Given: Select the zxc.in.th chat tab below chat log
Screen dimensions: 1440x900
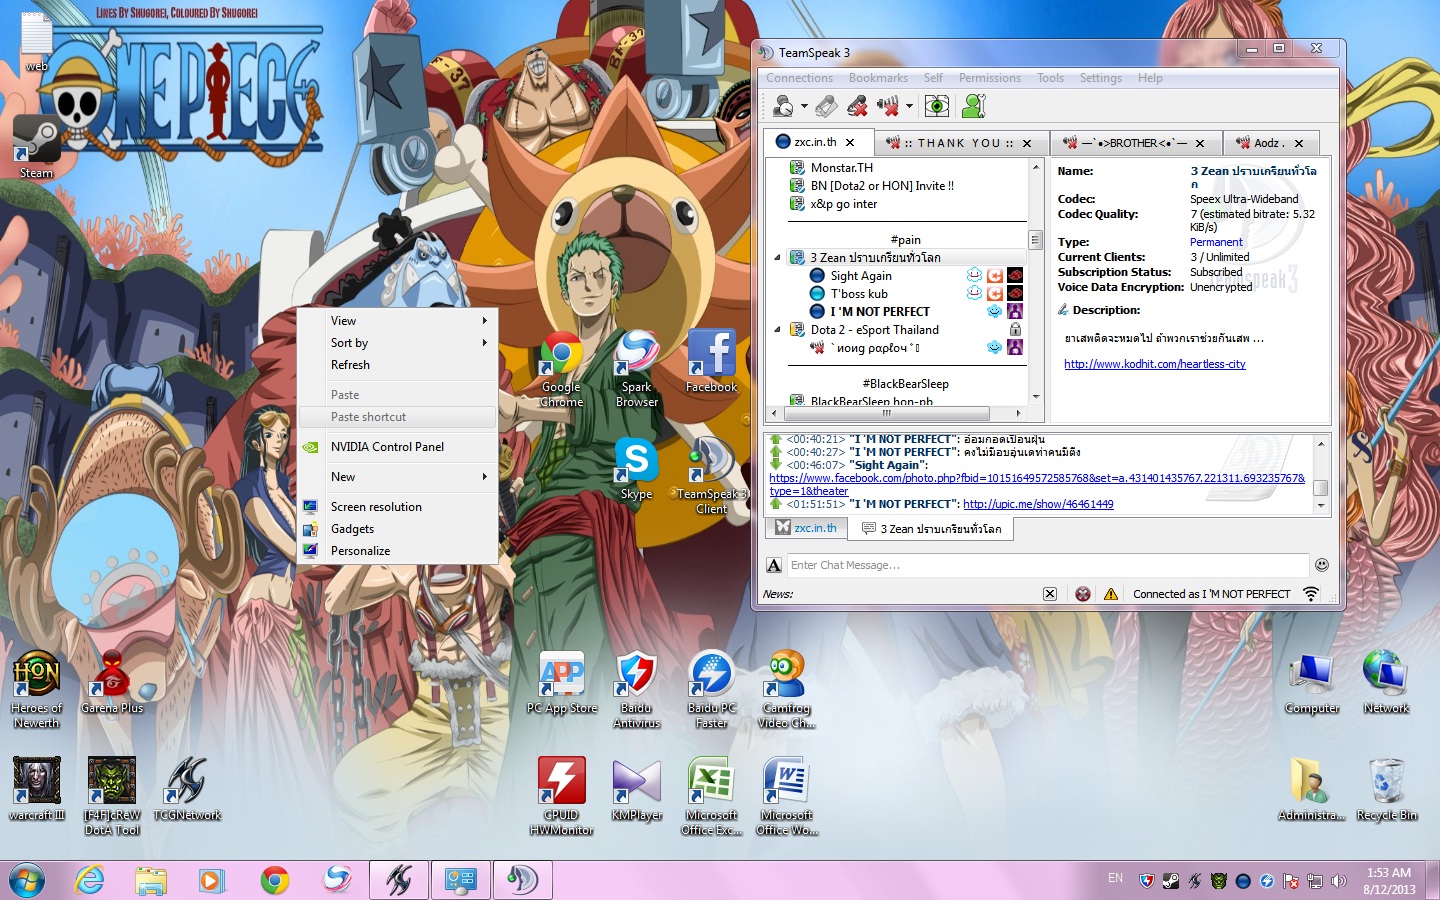Looking at the screenshot, I should (x=806, y=528).
